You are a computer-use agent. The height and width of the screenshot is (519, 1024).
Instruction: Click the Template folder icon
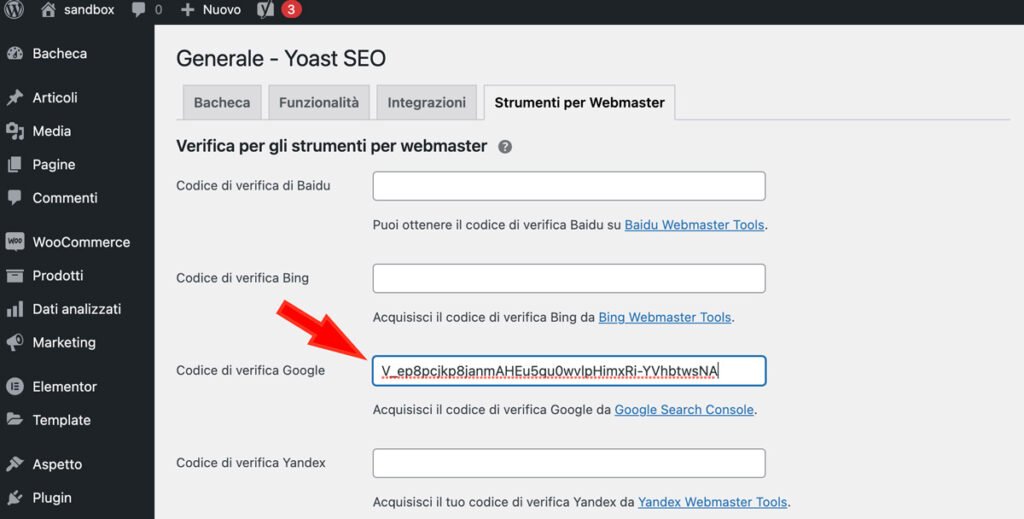[14, 420]
